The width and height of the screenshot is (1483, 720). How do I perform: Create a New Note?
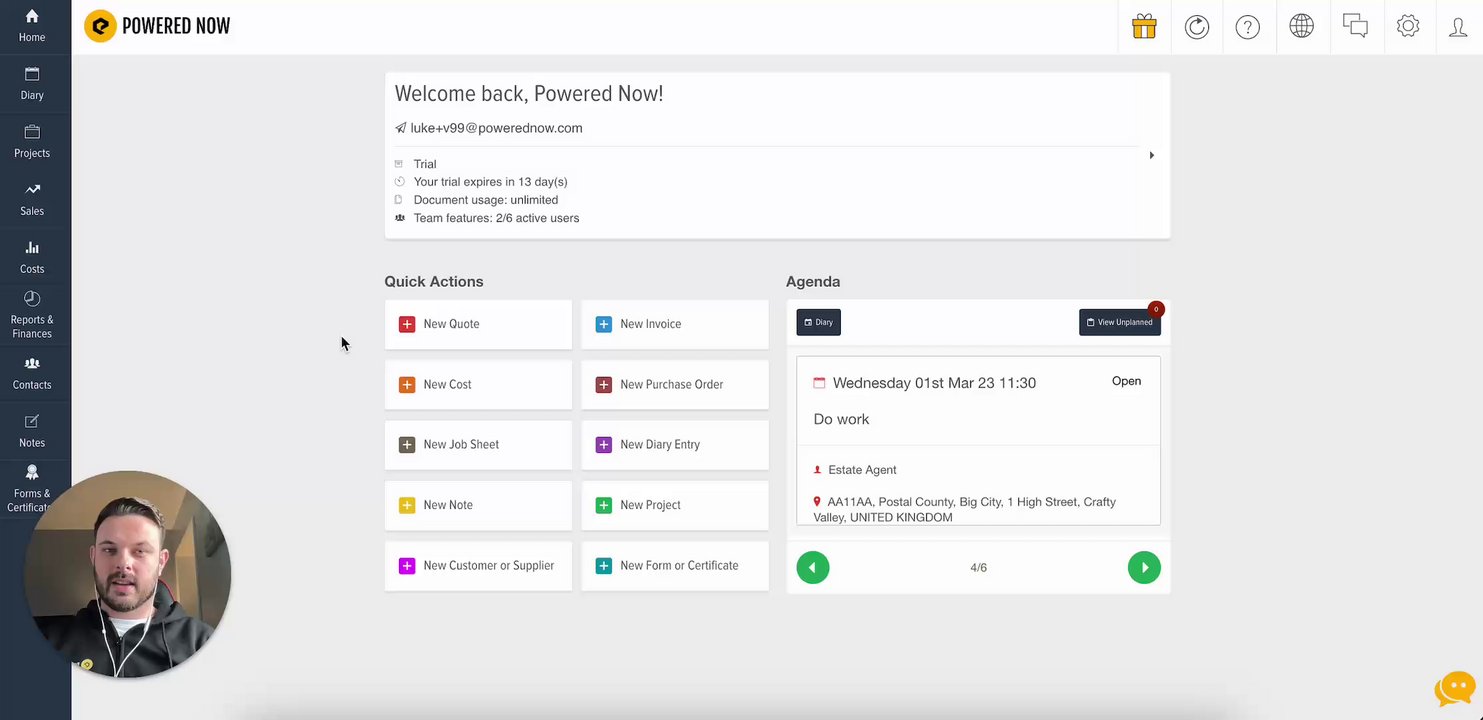click(478, 505)
